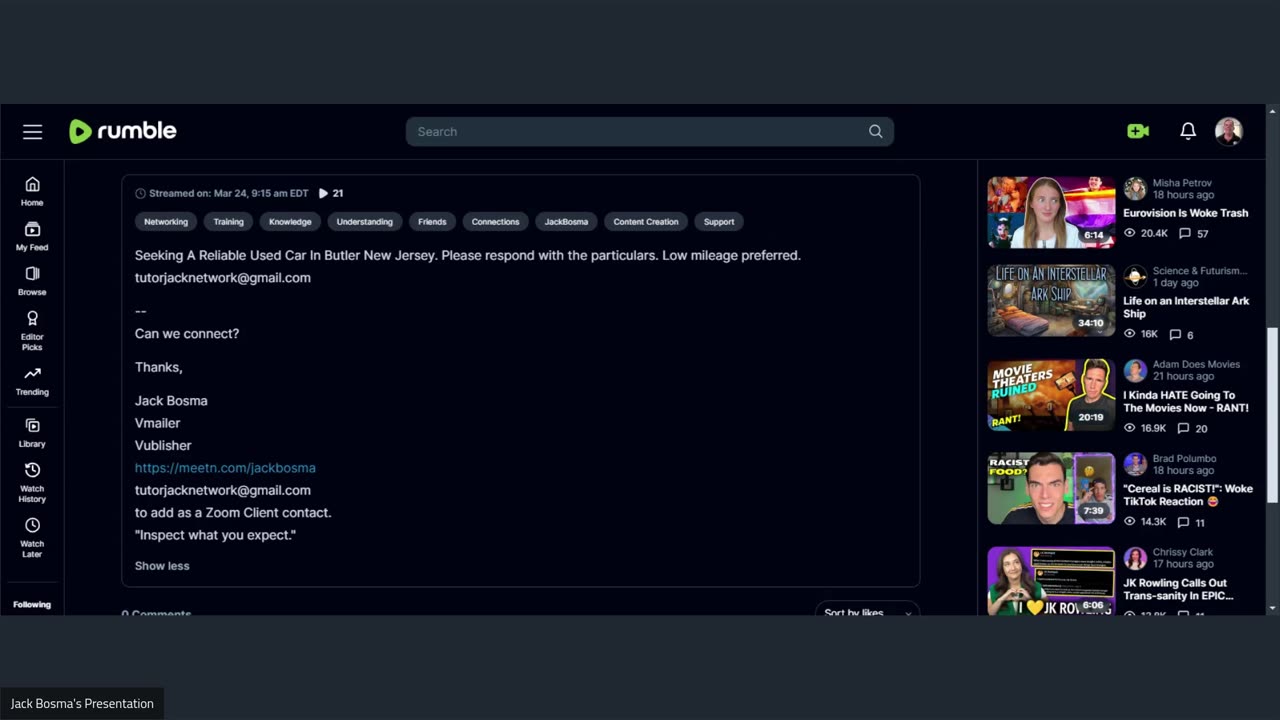The image size is (1280, 720).
Task: Open My Feed in the sidebar
Action: 32,236
